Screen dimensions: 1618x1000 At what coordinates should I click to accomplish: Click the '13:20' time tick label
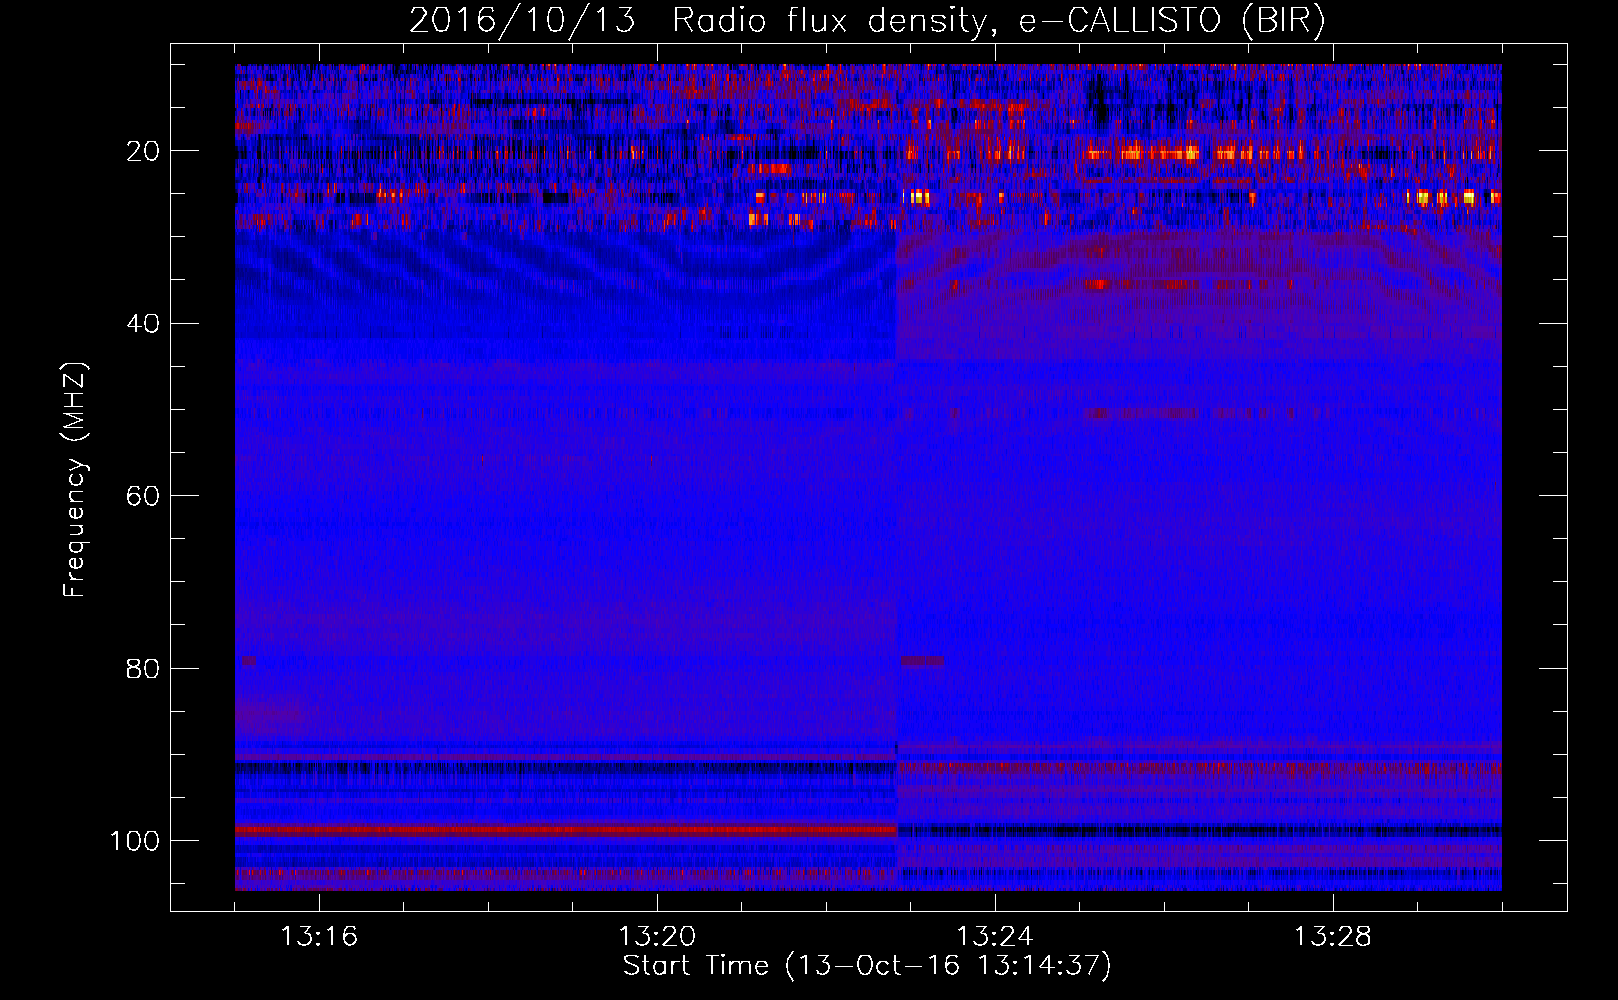pos(657,937)
